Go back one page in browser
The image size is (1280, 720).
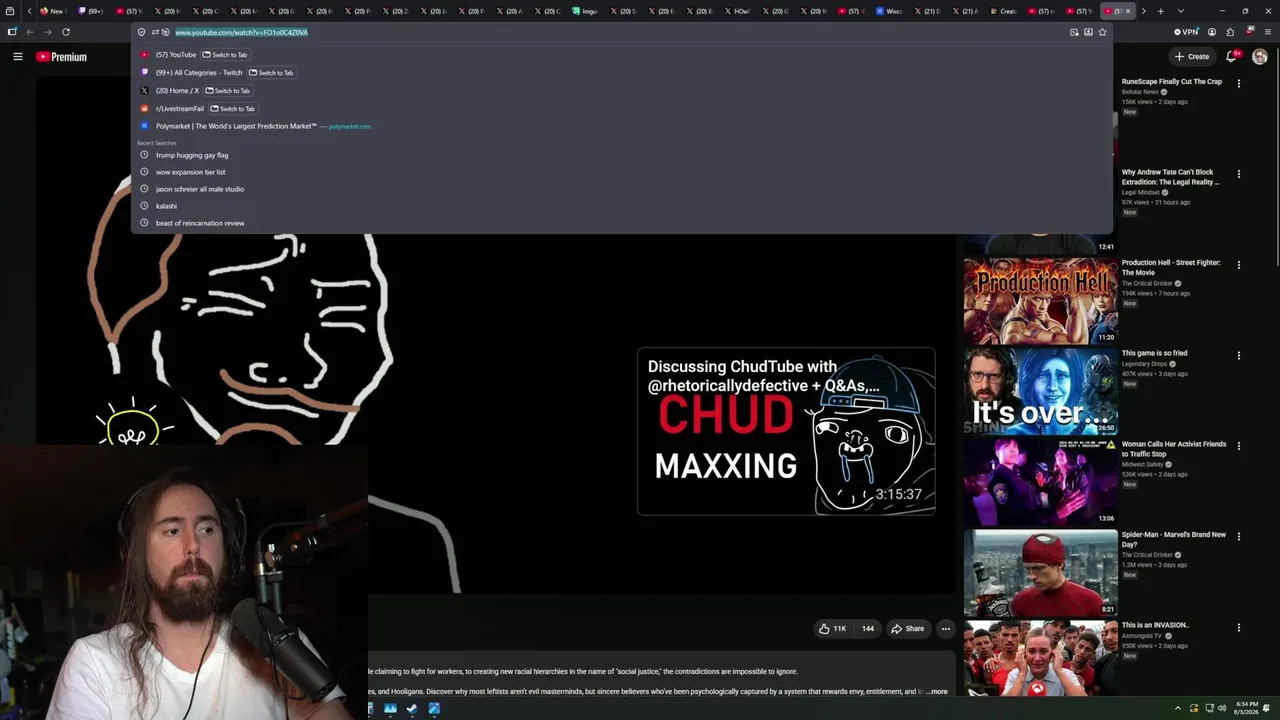pyautogui.click(x=30, y=32)
